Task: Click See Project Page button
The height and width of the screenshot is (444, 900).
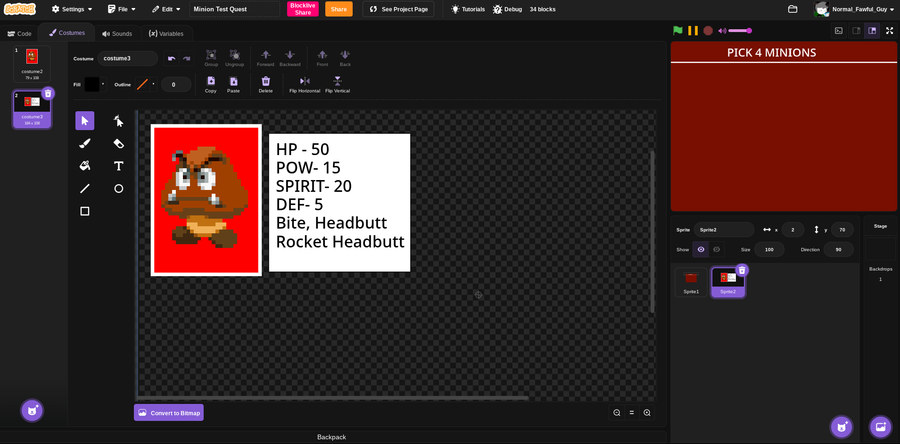Action: pyautogui.click(x=398, y=9)
